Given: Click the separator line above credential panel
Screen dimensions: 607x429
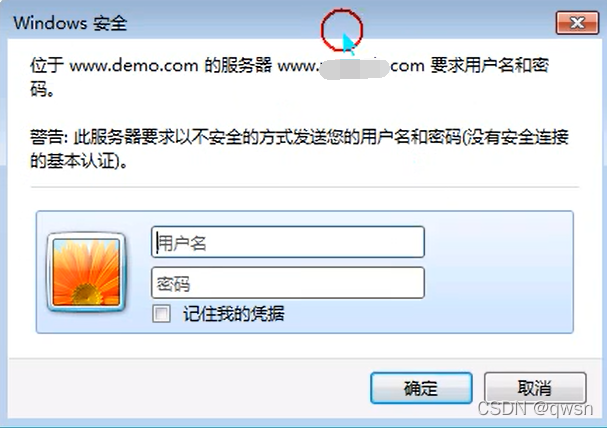Looking at the screenshot, I should 305,187.
